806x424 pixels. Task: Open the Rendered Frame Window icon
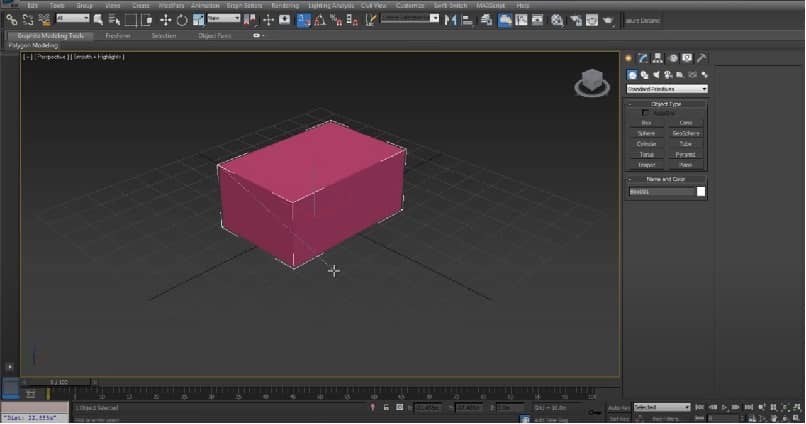(592, 20)
